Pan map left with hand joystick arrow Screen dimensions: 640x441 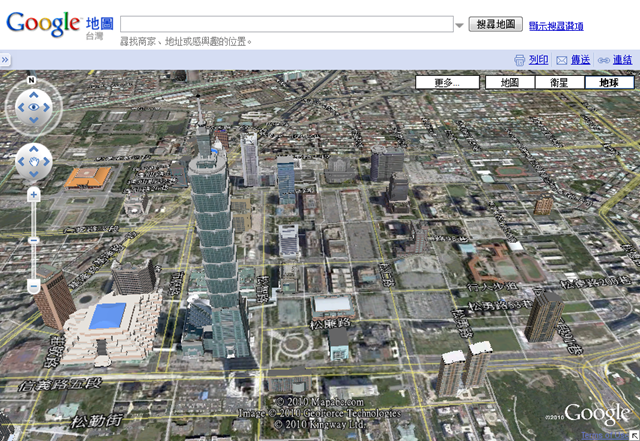pyautogui.click(x=21, y=162)
